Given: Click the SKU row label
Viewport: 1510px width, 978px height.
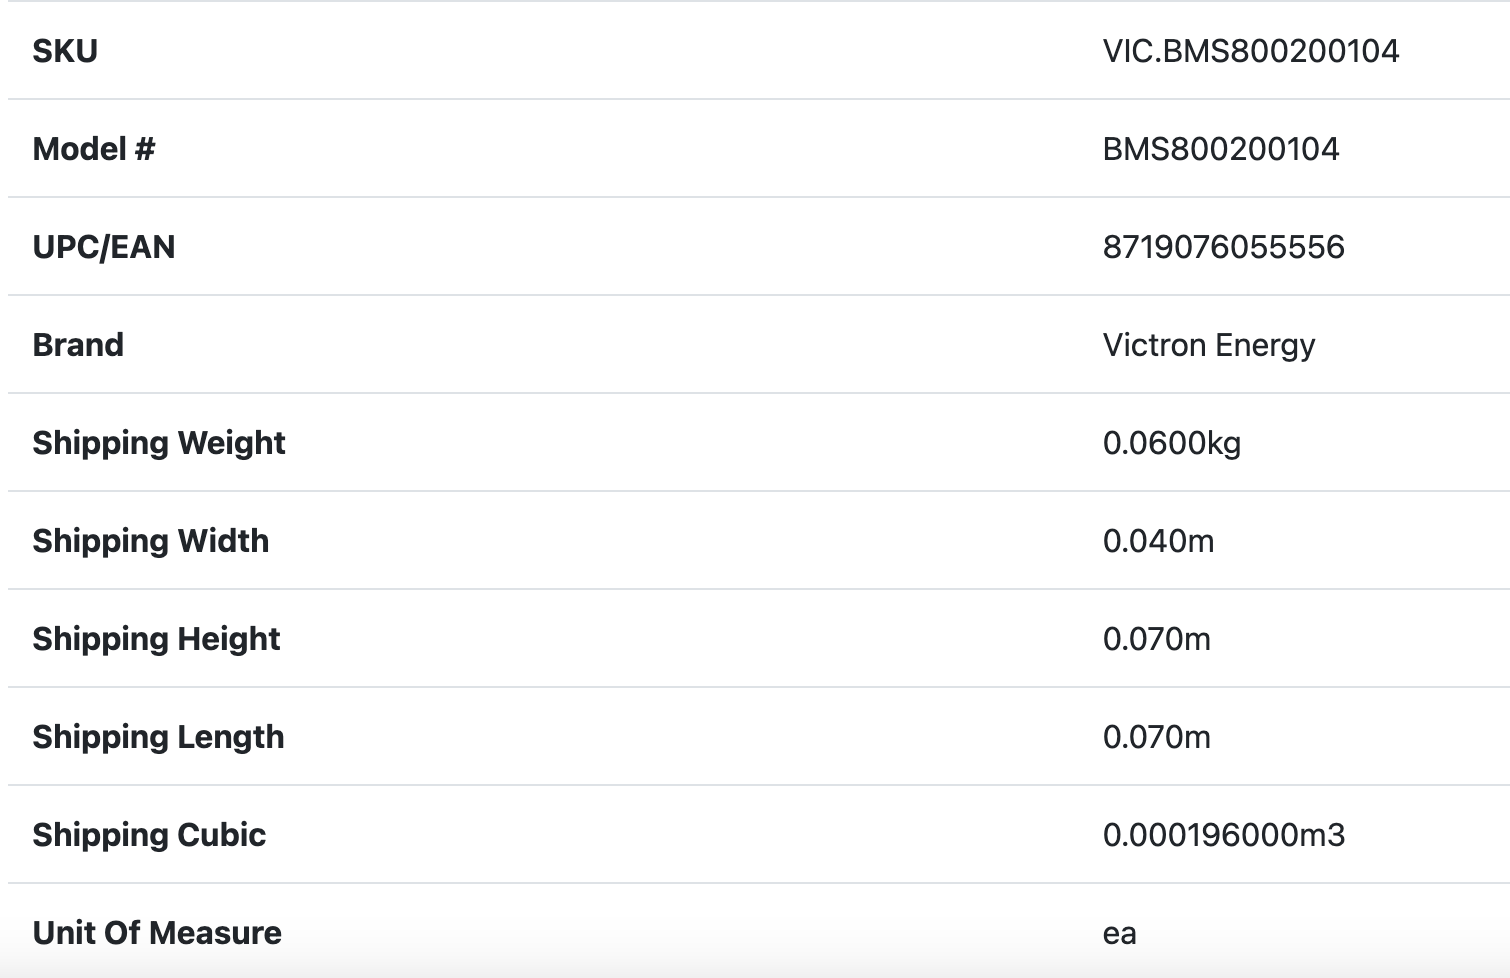Looking at the screenshot, I should tap(65, 51).
